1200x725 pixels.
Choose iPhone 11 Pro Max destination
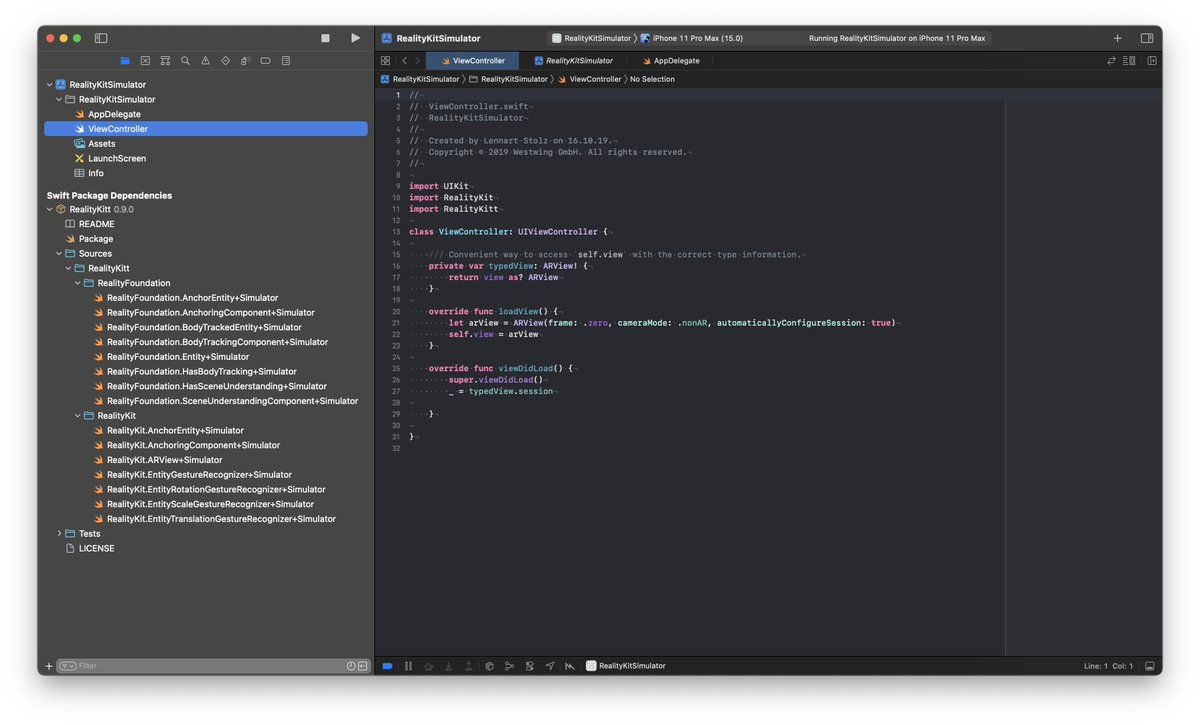point(691,38)
